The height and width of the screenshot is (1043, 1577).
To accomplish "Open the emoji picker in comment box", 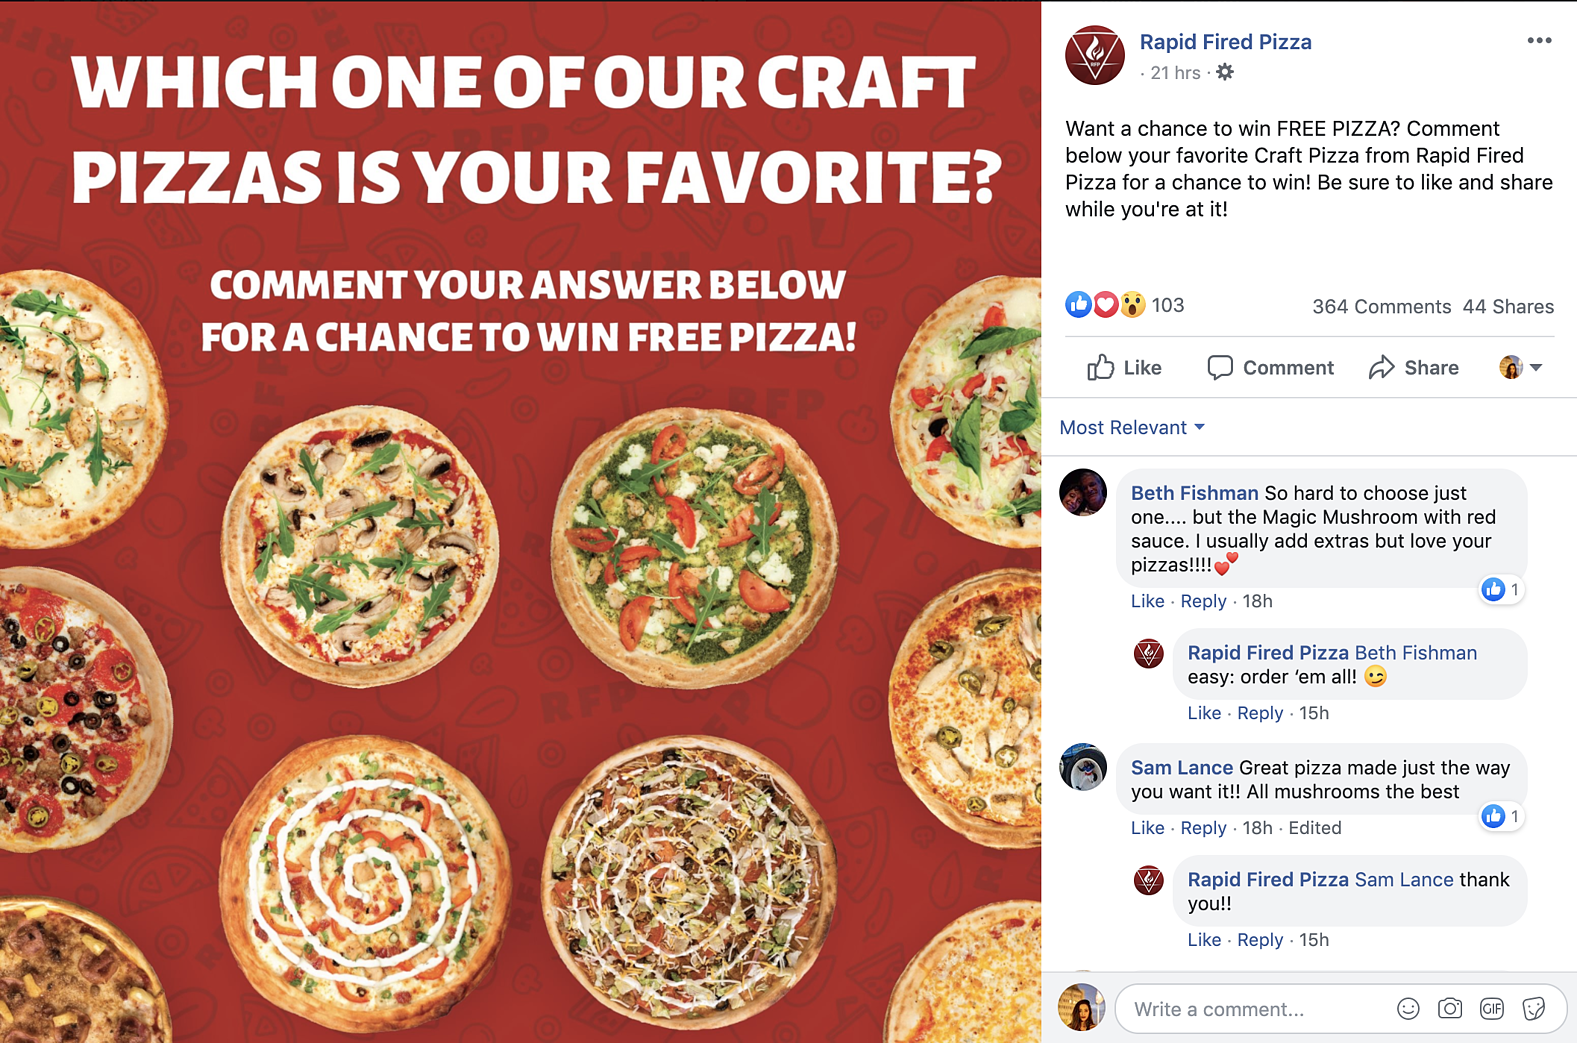I will coord(1408,1009).
